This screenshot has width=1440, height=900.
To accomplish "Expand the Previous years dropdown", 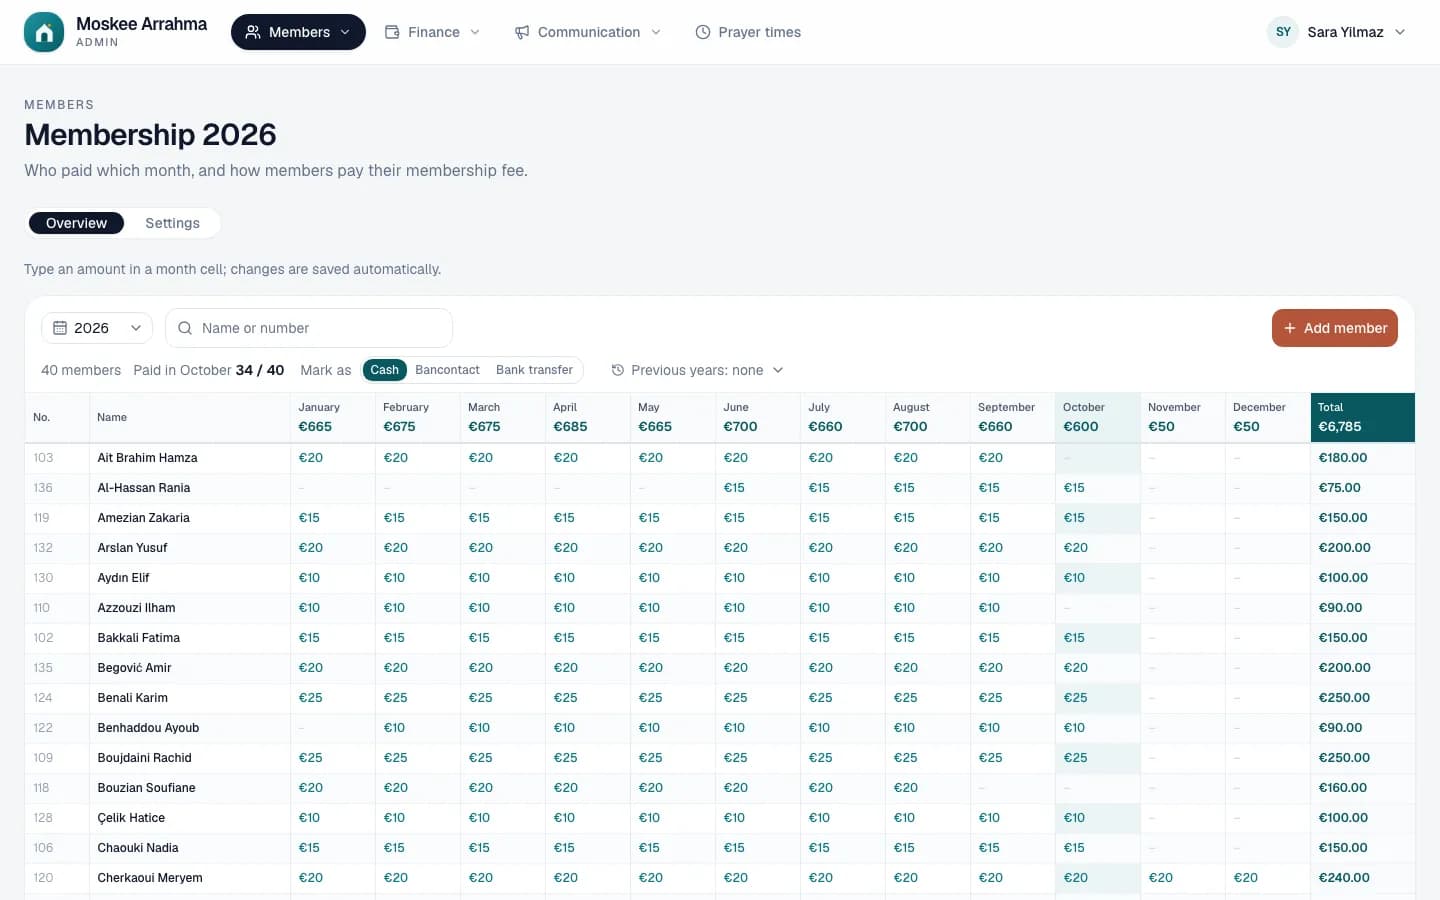I will tap(697, 370).
